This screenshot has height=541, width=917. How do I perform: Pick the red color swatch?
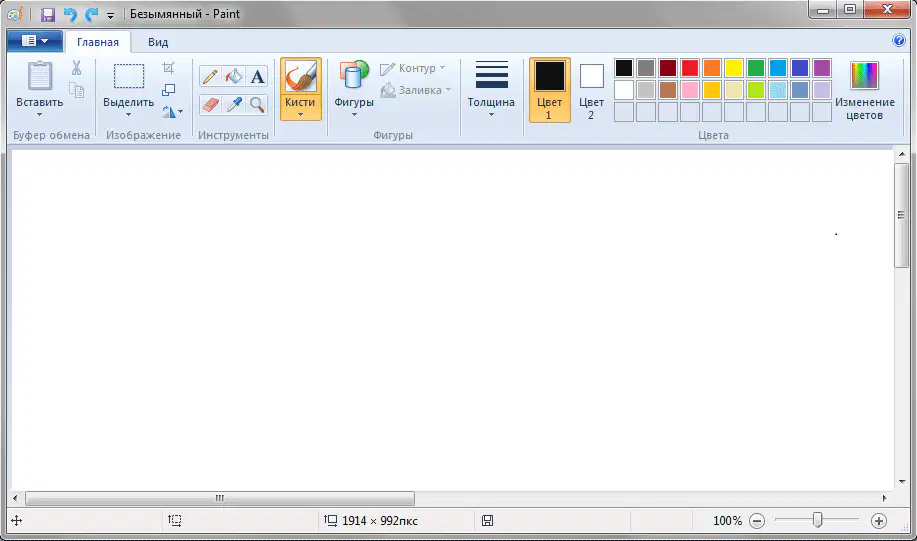690,68
